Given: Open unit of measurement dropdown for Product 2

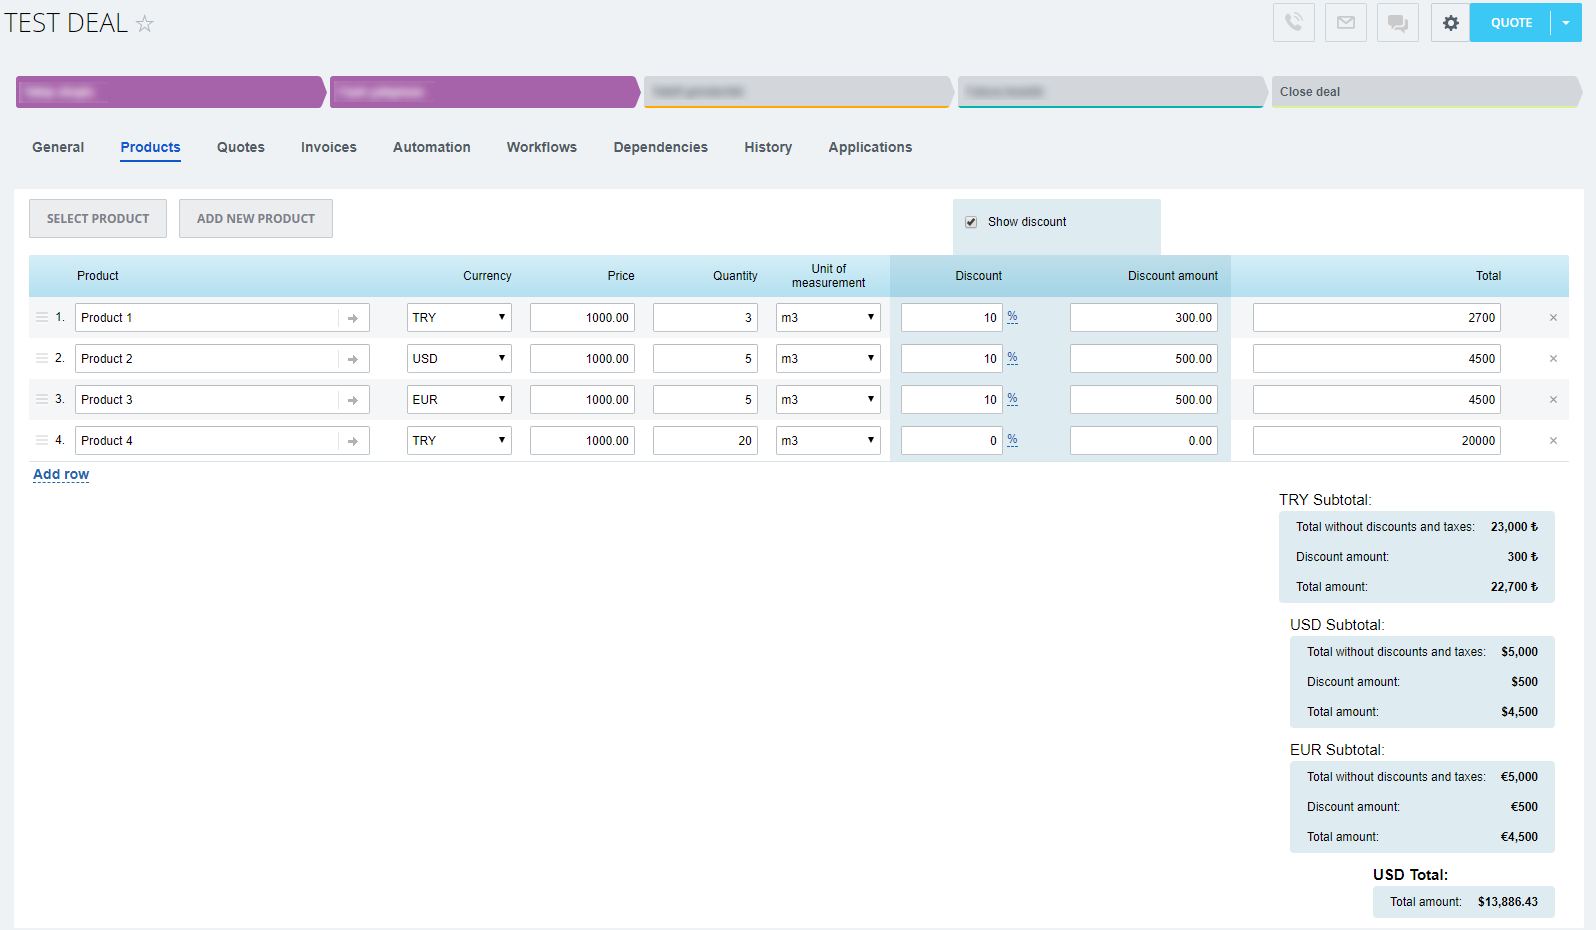Looking at the screenshot, I should (828, 358).
